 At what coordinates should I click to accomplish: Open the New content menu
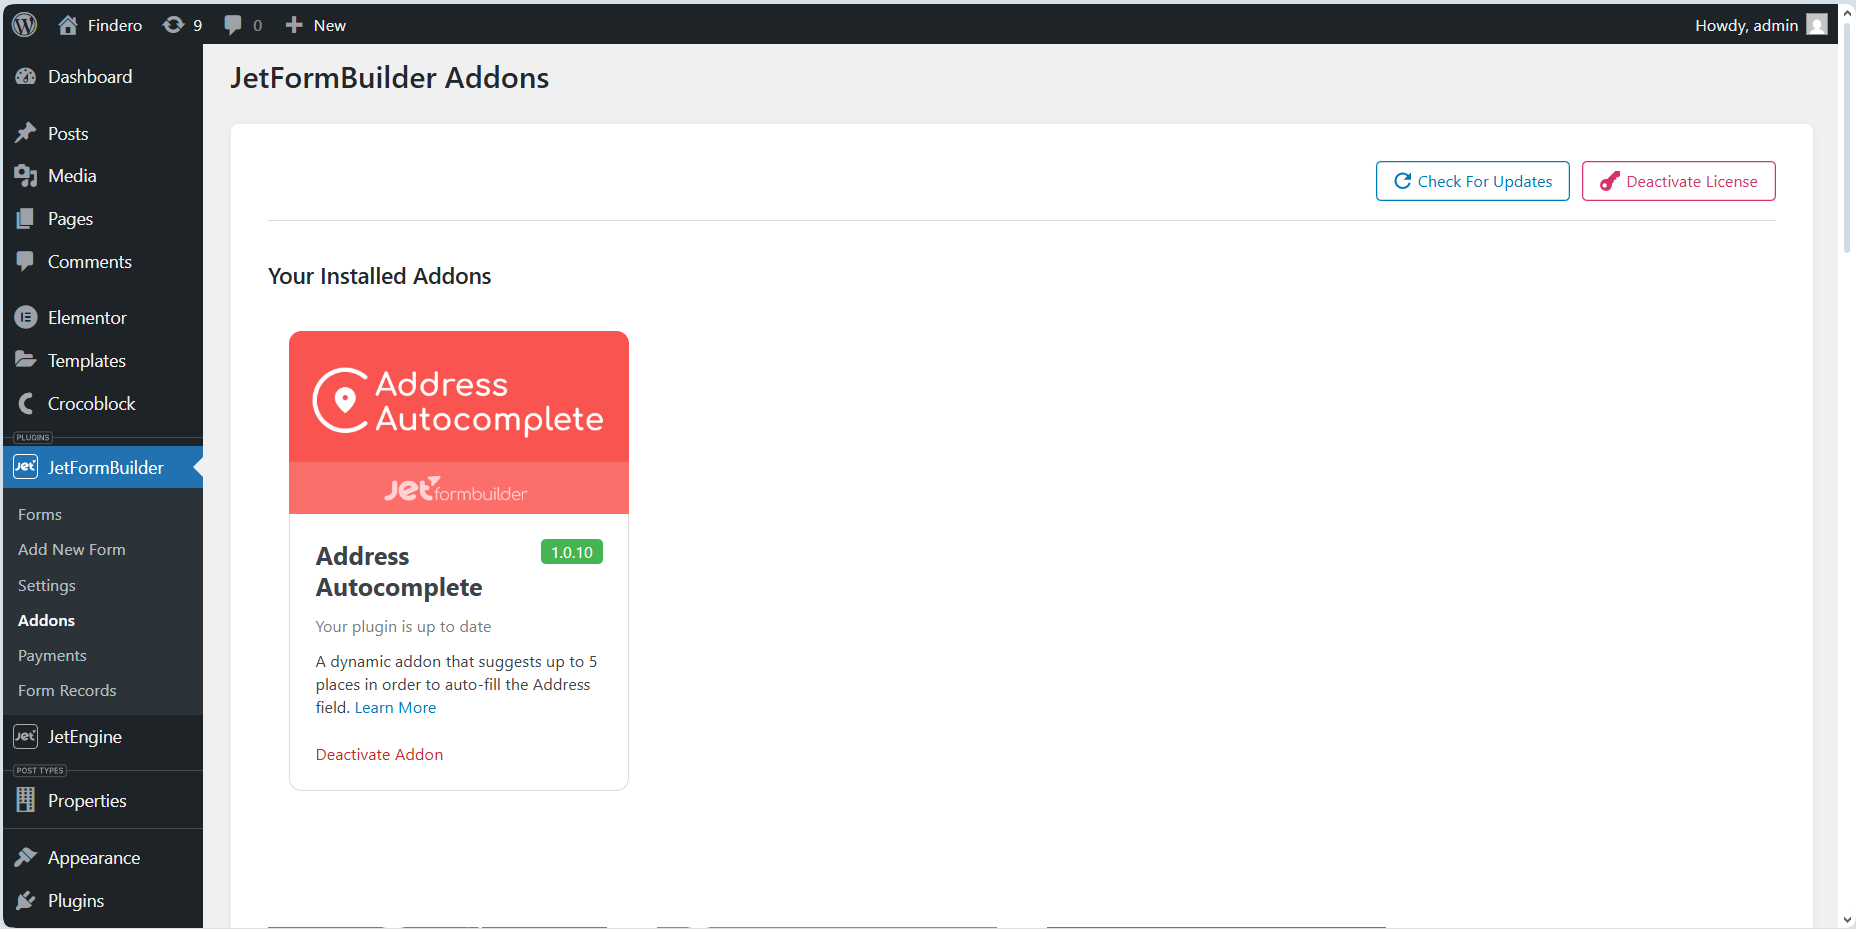click(x=315, y=24)
